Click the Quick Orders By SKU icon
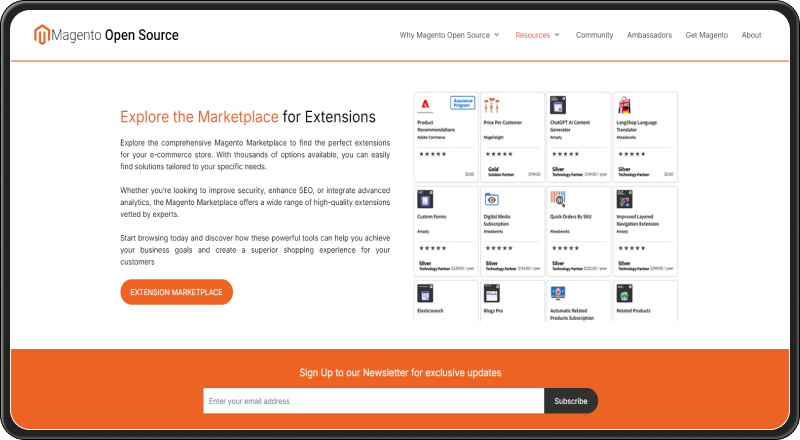Image resolution: width=800 pixels, height=440 pixels. pyautogui.click(x=558, y=199)
